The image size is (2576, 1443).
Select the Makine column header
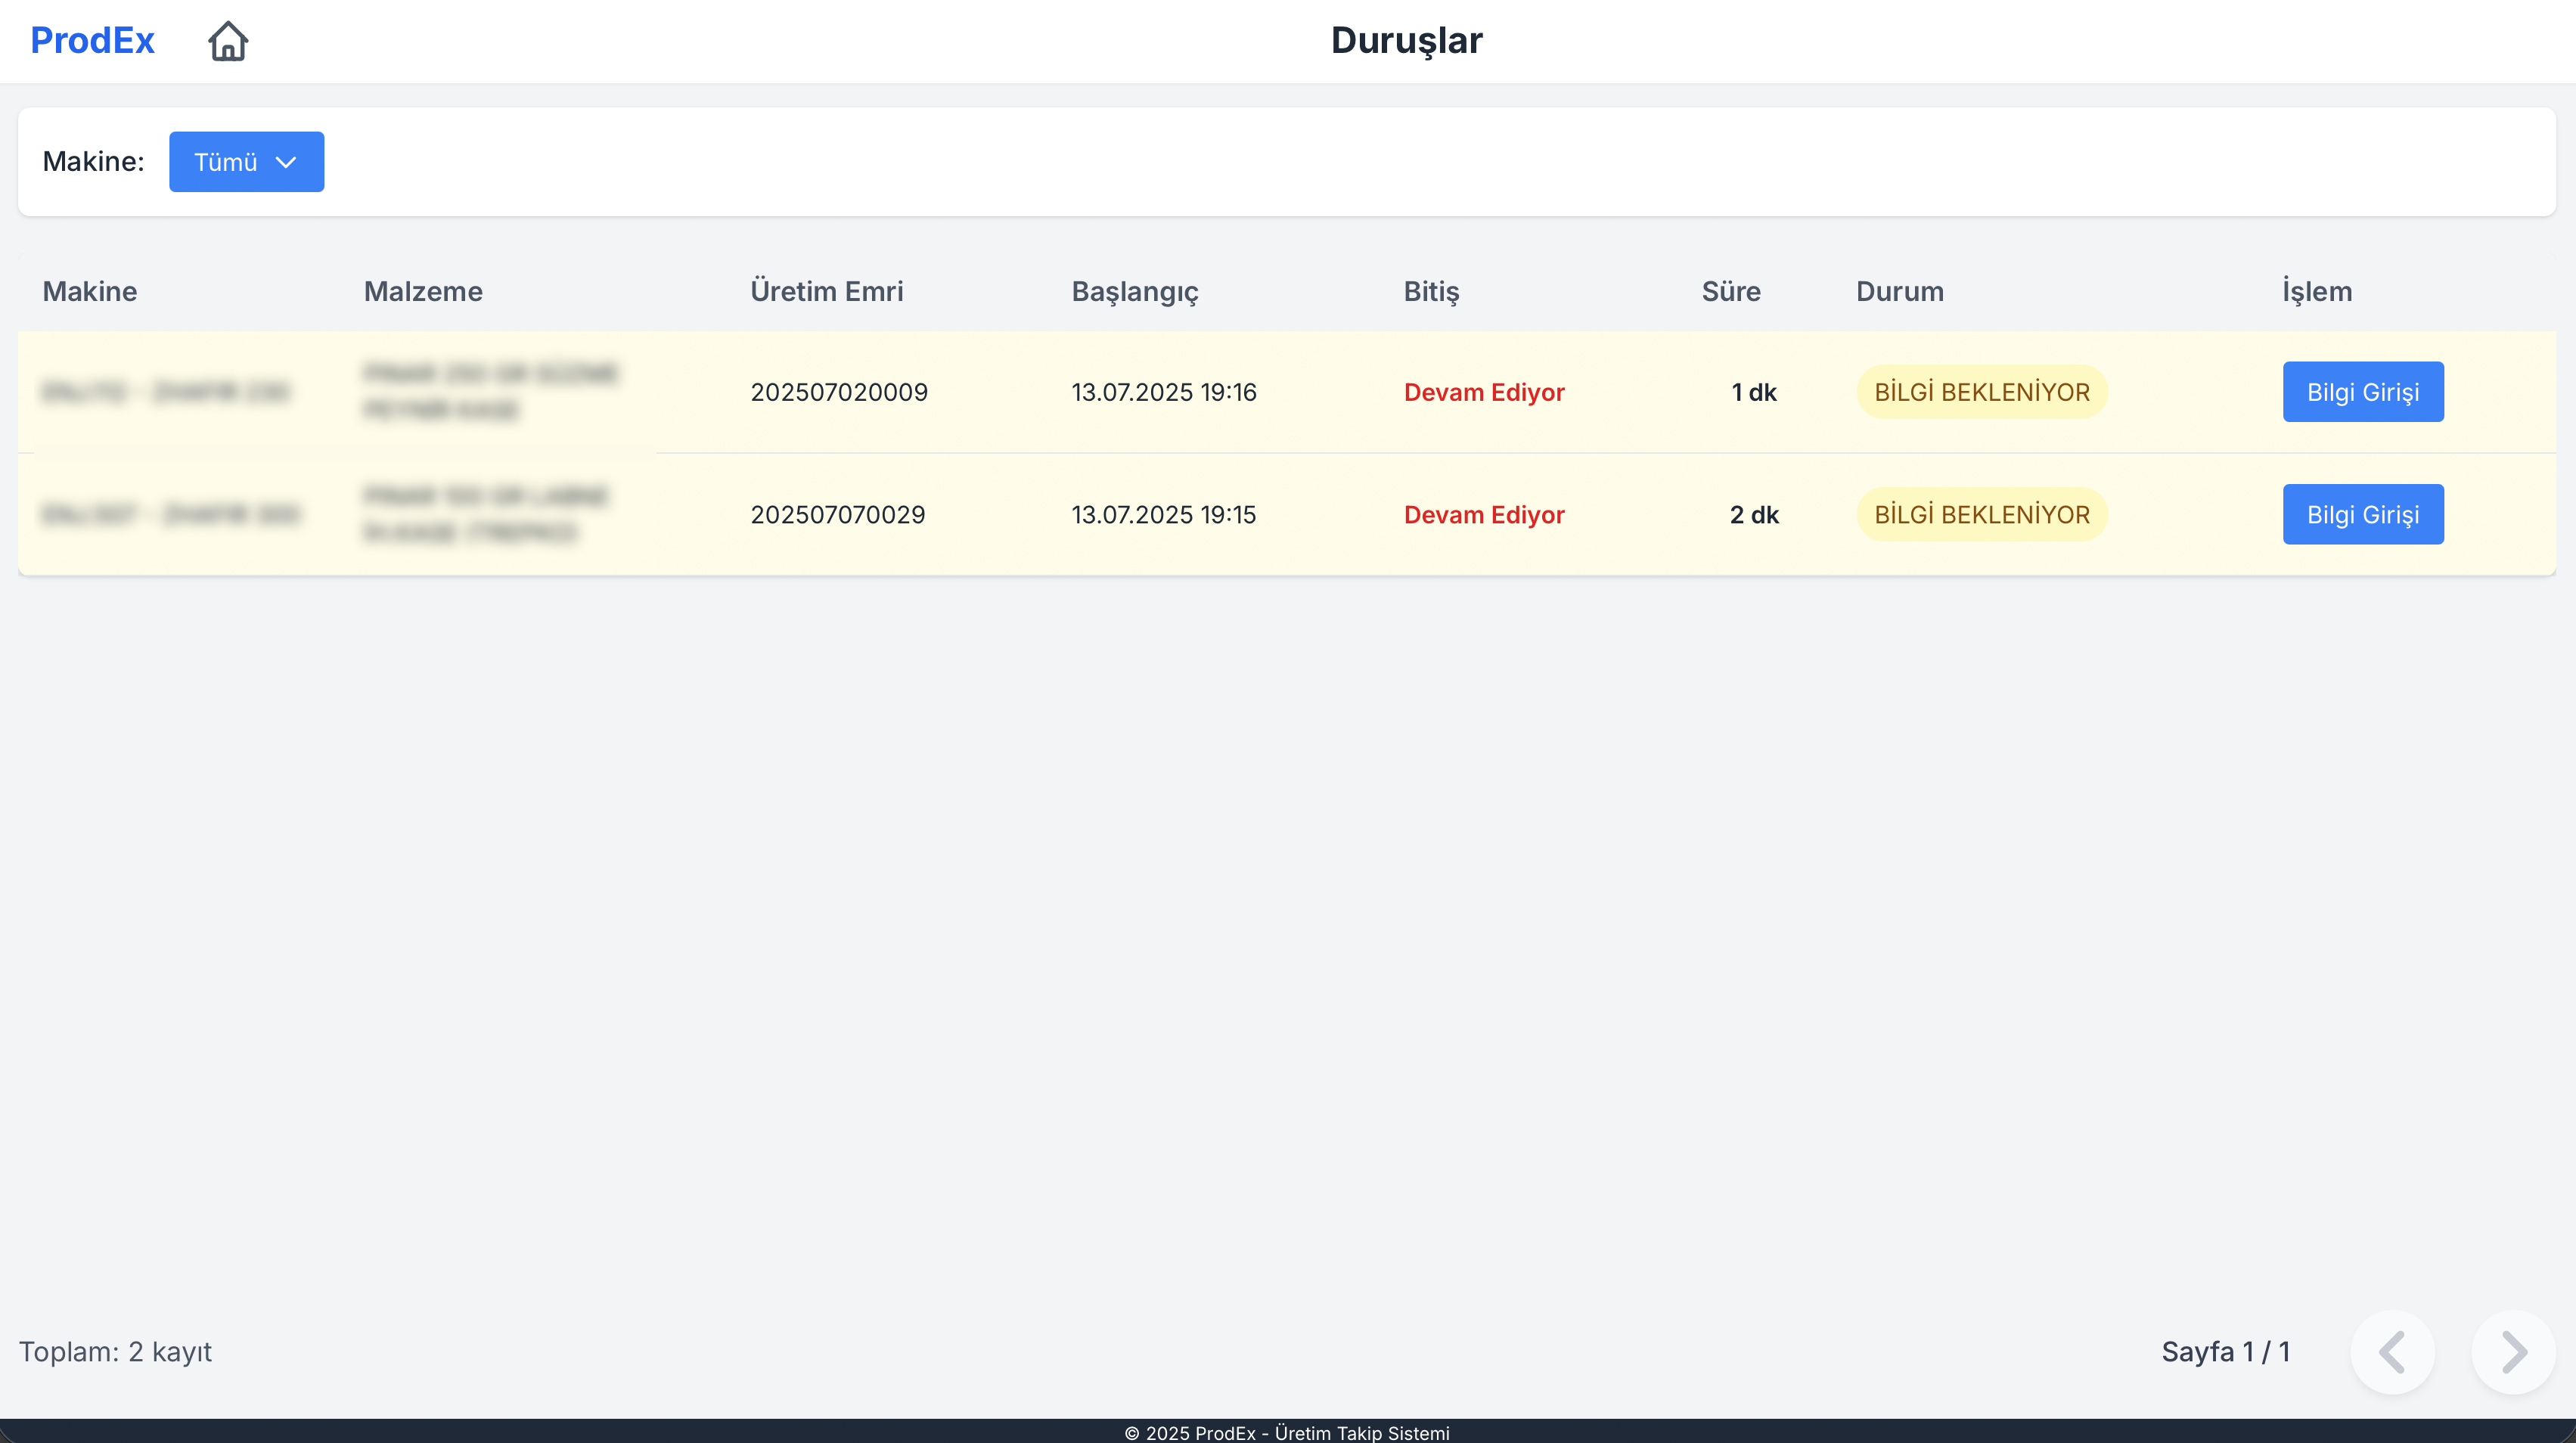[90, 291]
